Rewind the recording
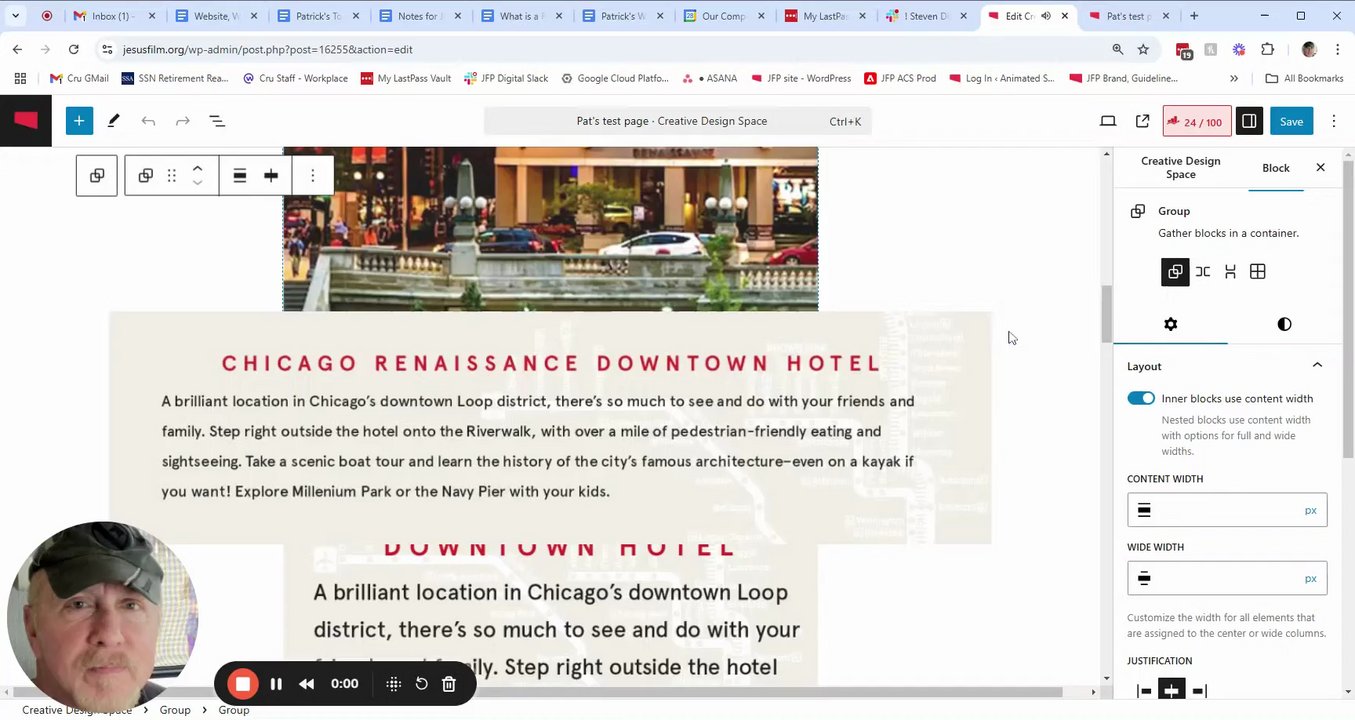 (307, 684)
